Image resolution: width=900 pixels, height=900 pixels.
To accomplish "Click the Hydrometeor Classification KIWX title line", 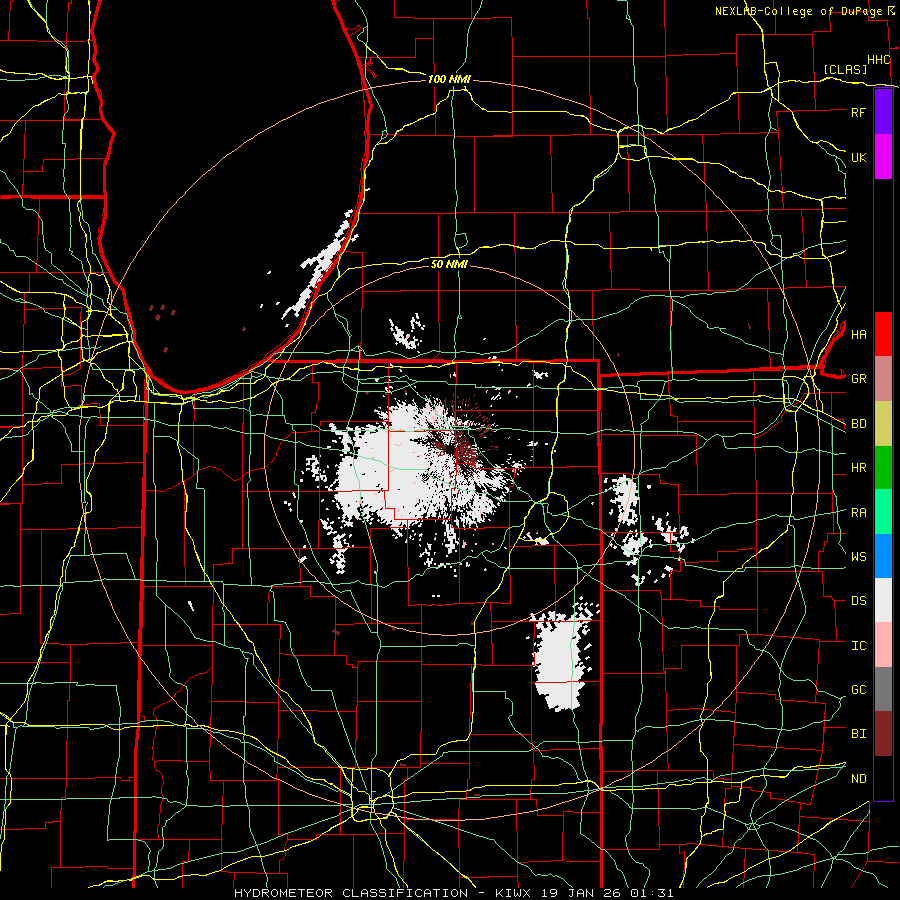I will pyautogui.click(x=453, y=893).
